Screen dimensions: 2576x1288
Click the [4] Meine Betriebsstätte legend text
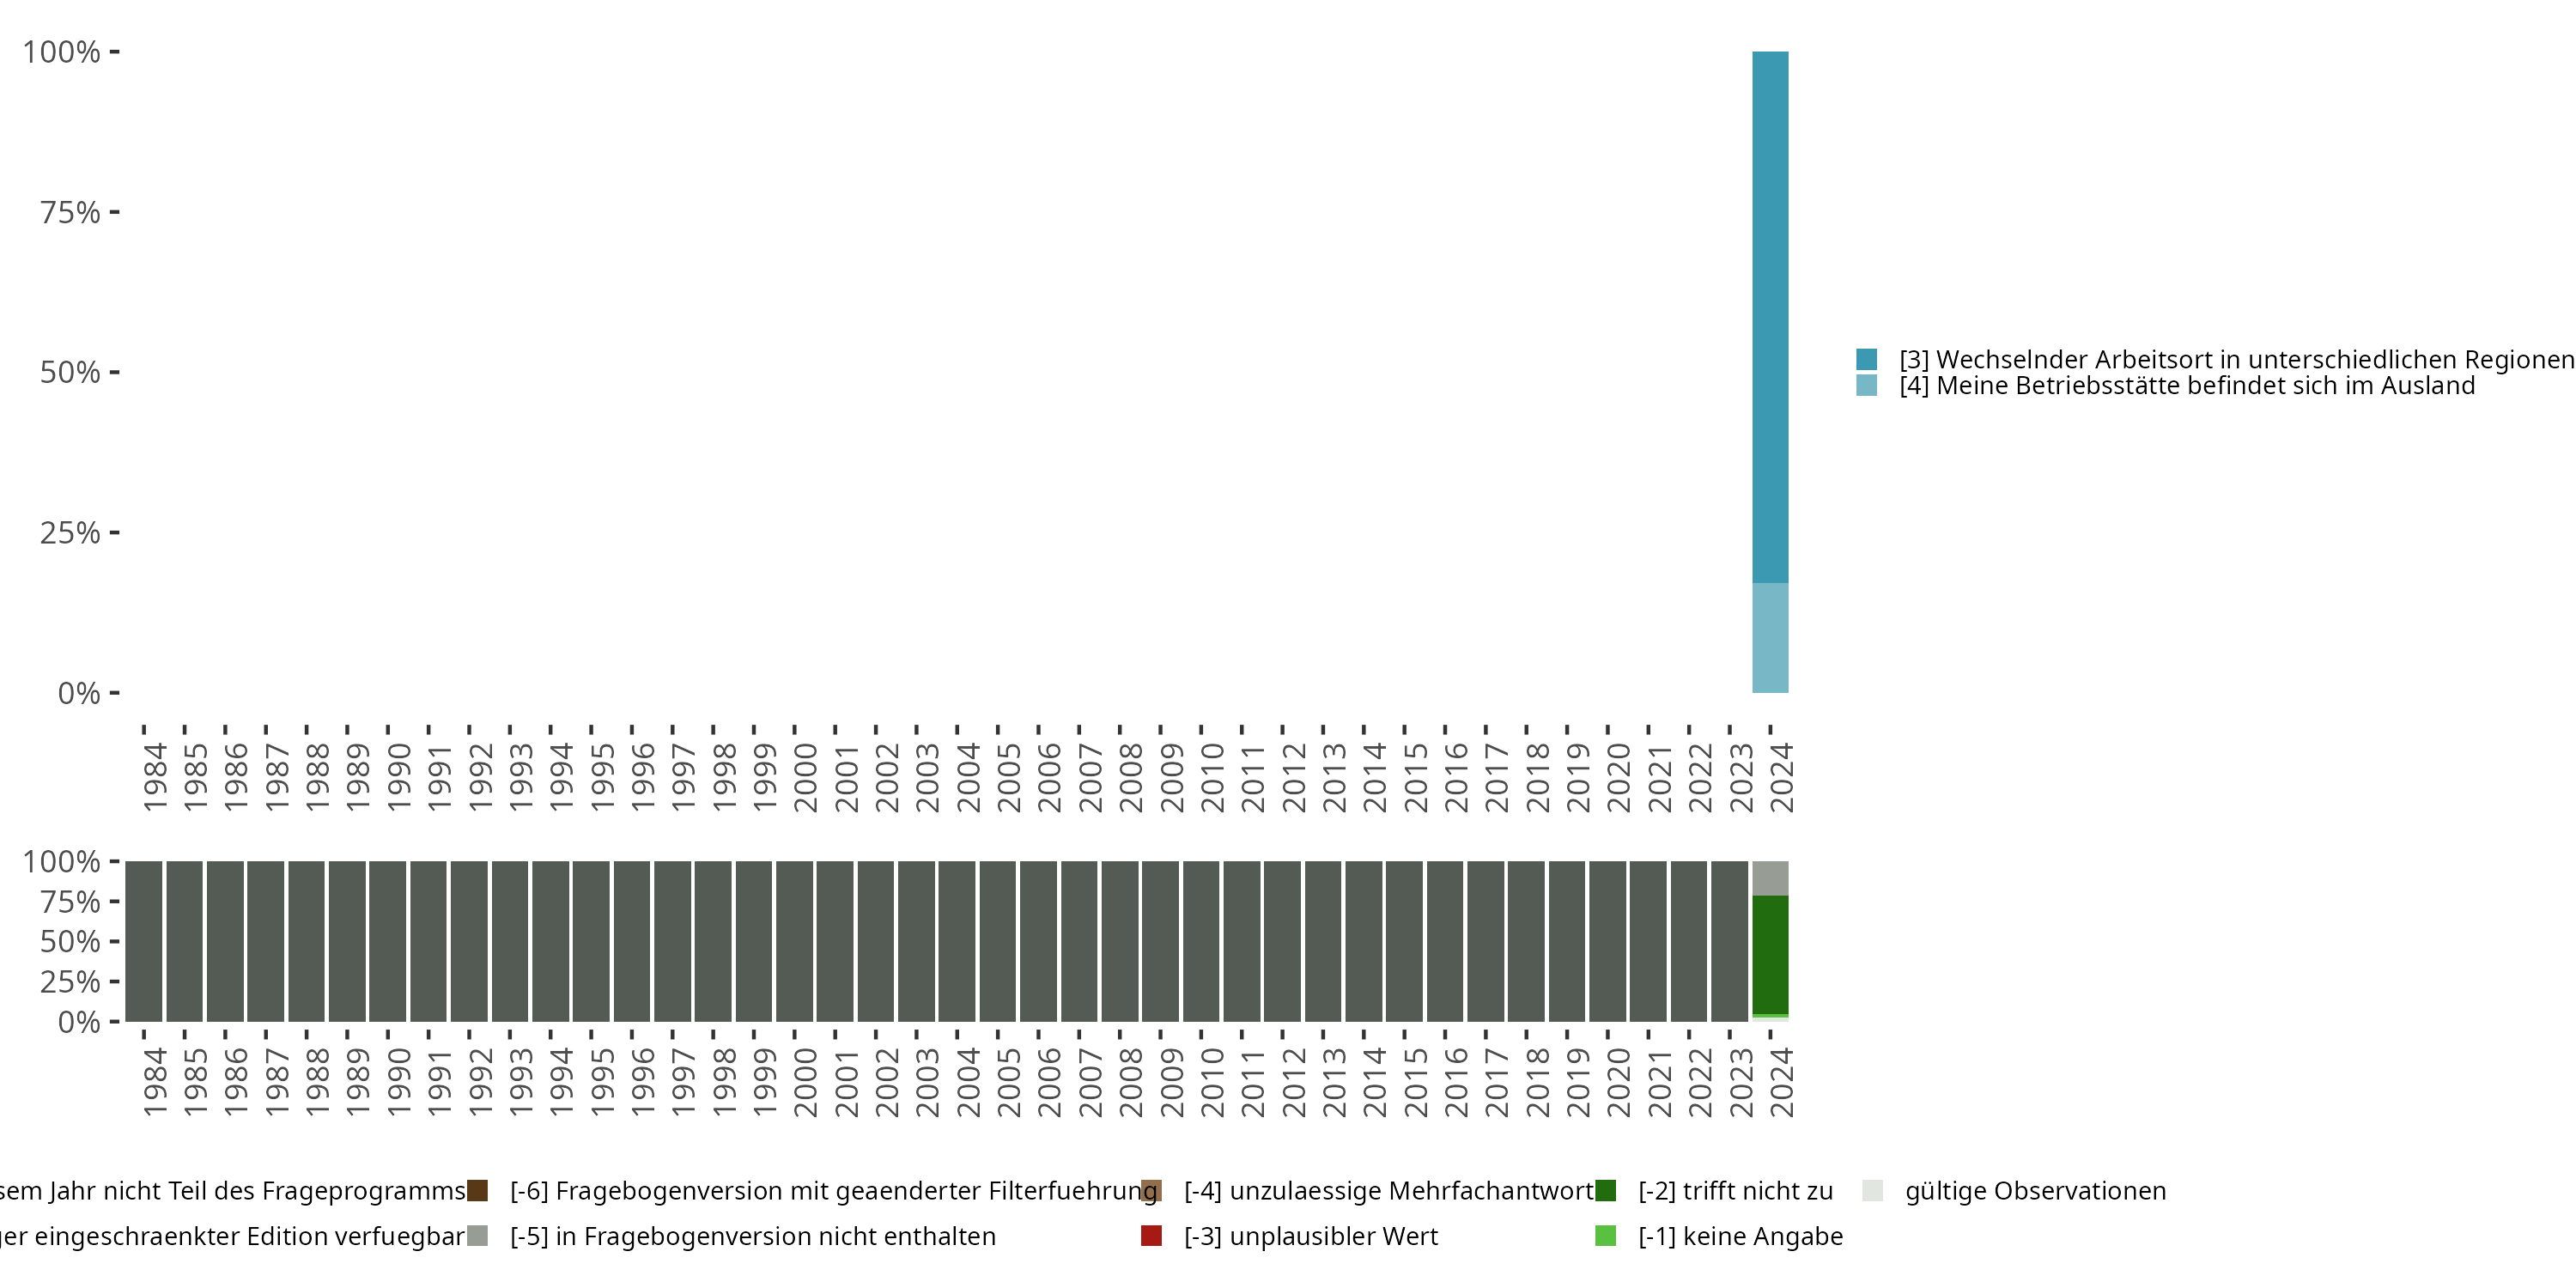pyautogui.click(x=2187, y=386)
